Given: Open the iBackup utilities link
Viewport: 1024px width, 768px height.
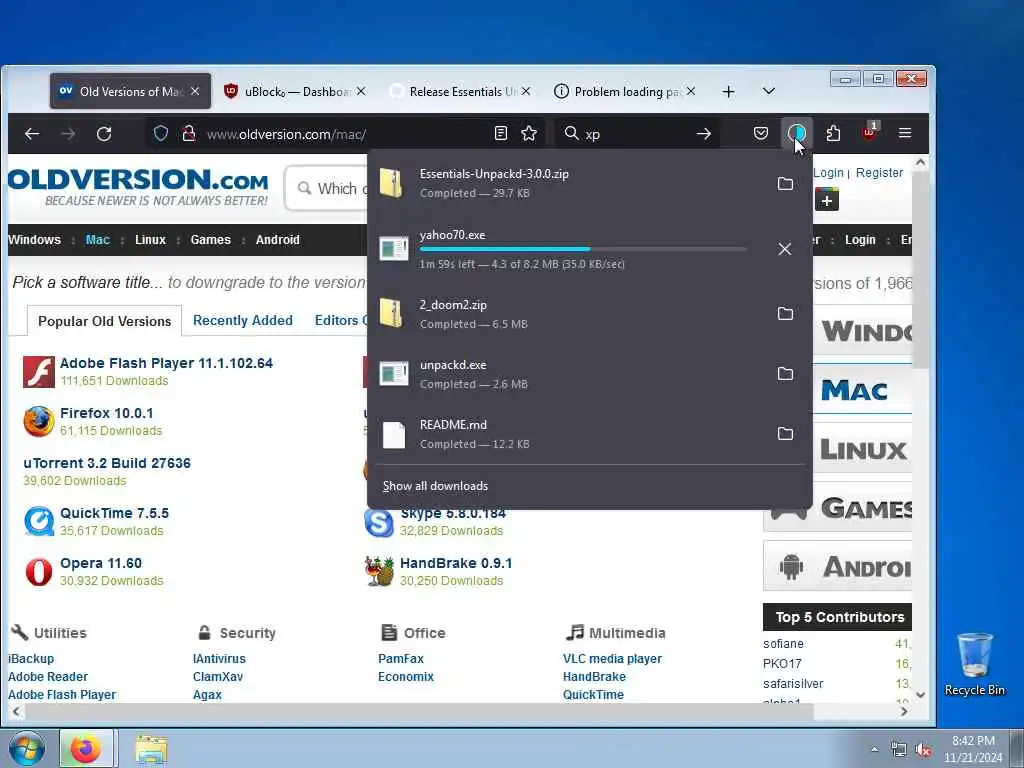Looking at the screenshot, I should [31, 659].
